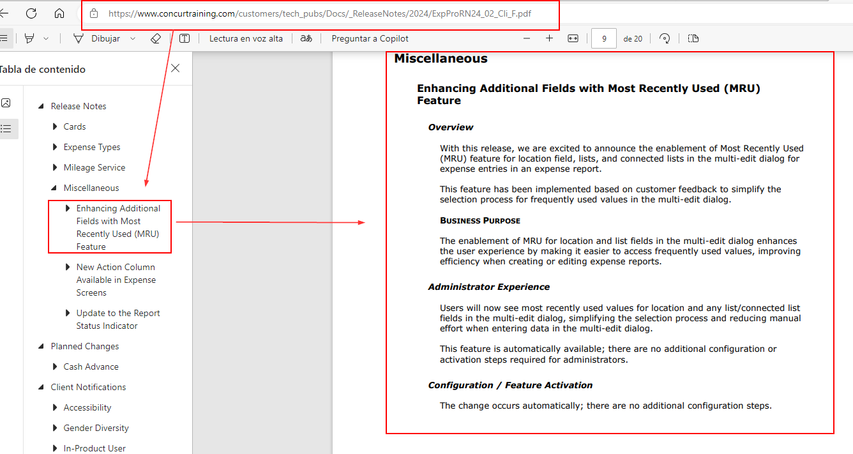Open the Release Notes outline entry
853x454 pixels.
(78, 106)
